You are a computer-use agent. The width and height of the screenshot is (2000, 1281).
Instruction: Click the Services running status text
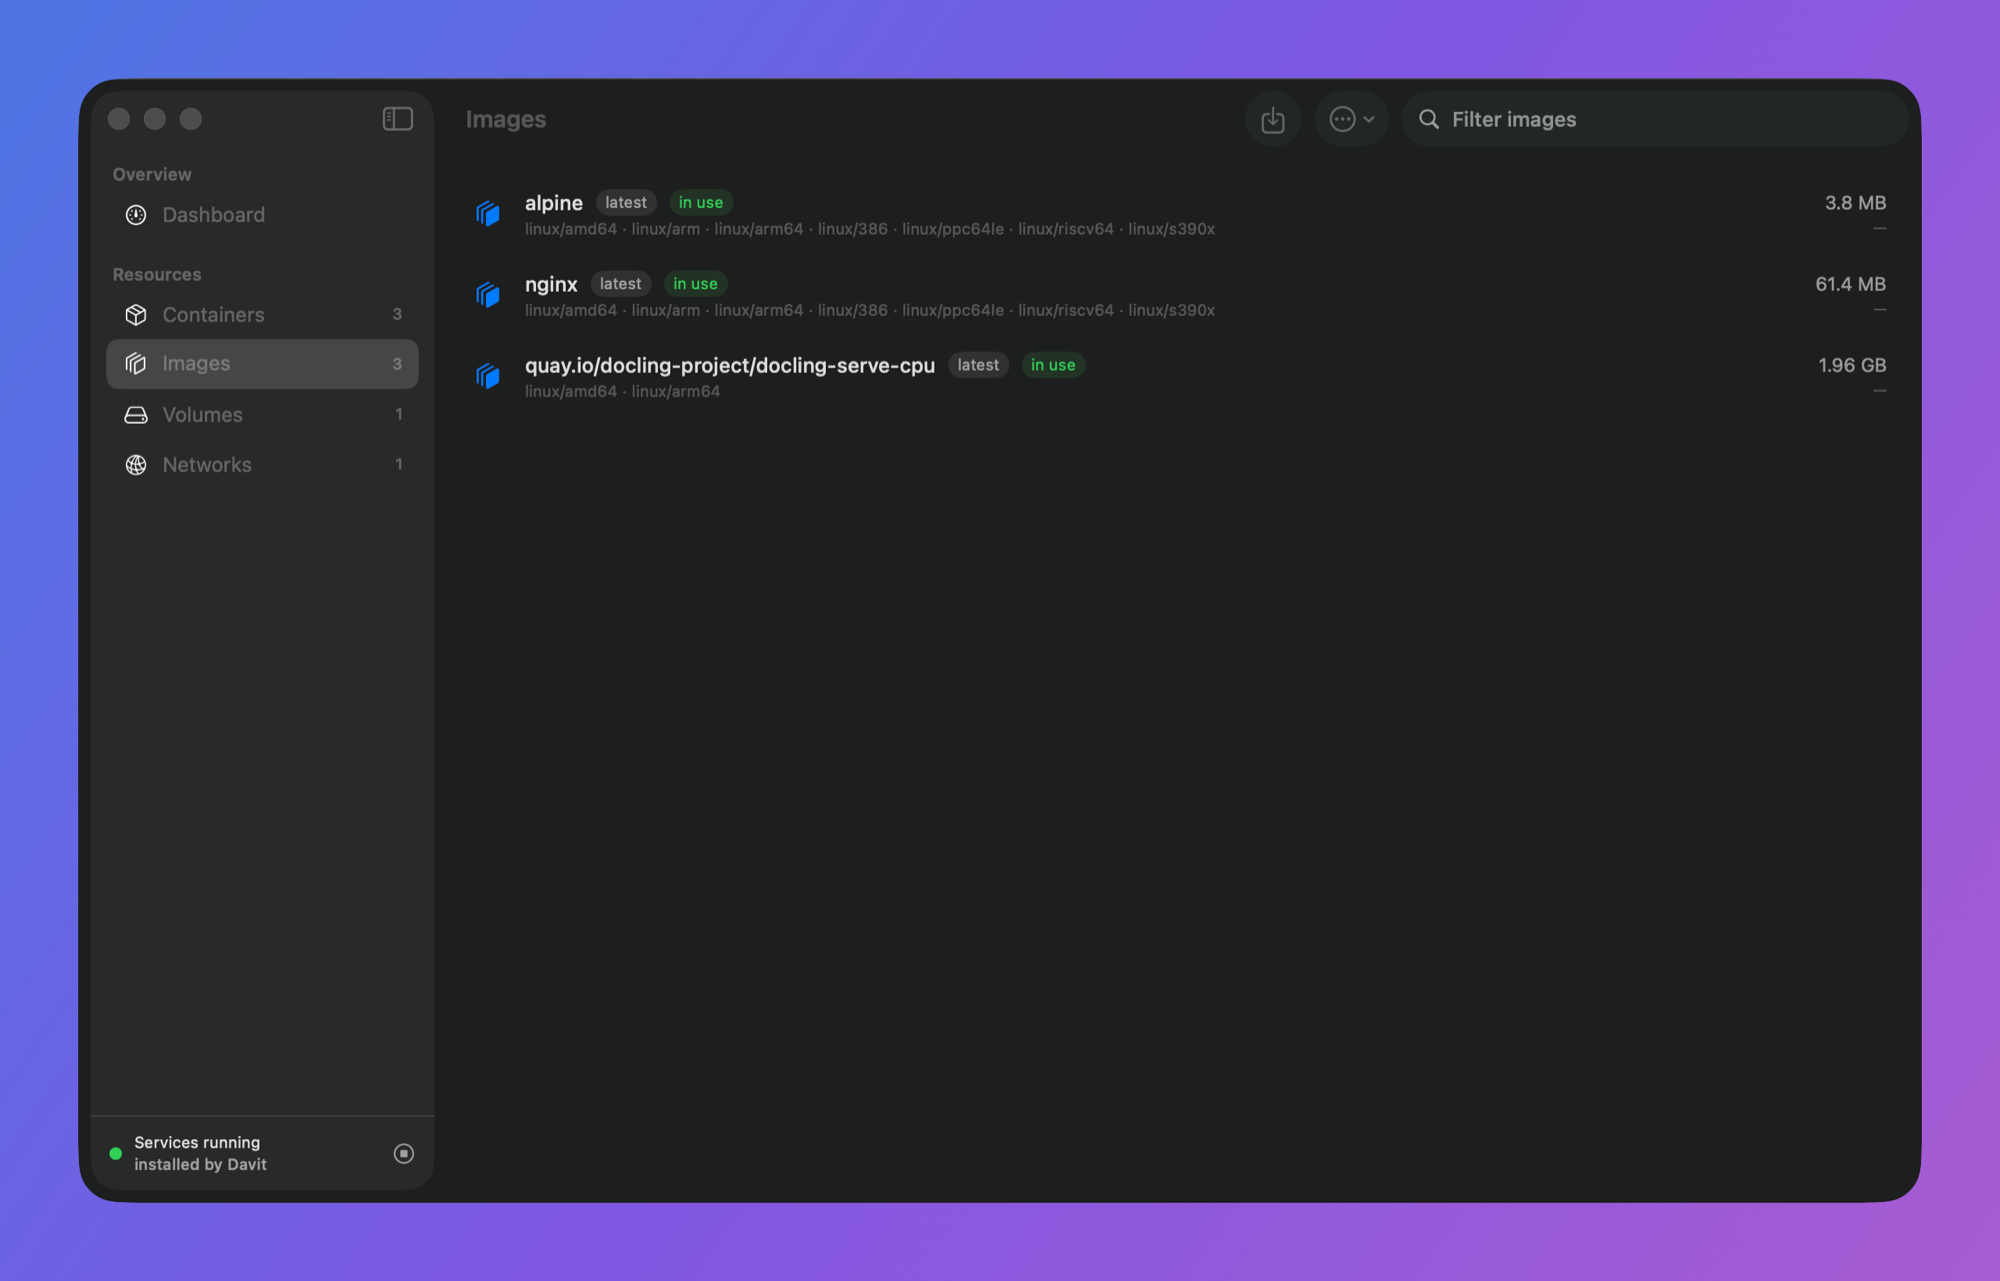coord(197,1142)
